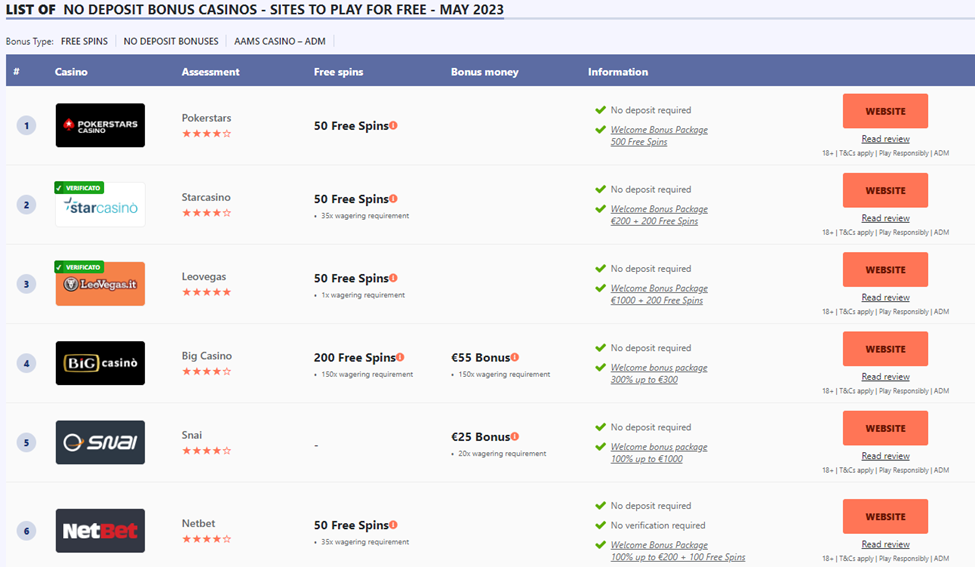Read the Starcasino review
This screenshot has height=567, width=975.
885,218
